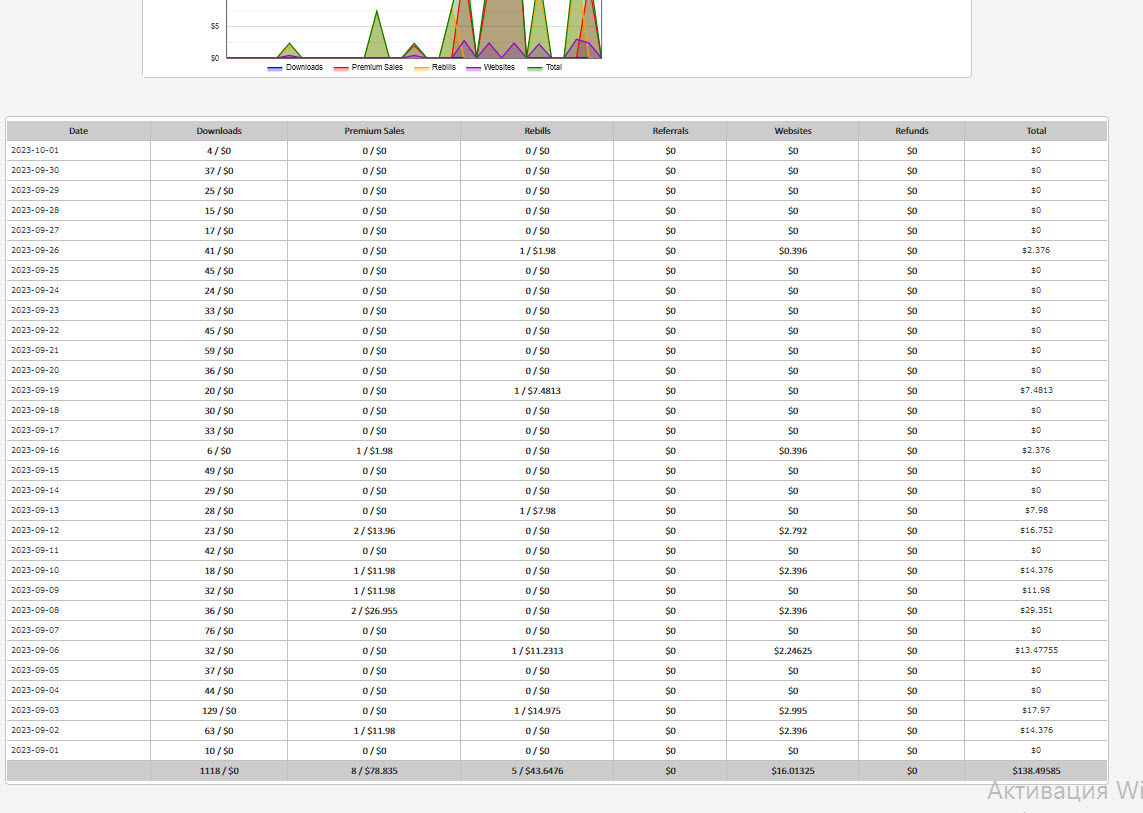Image resolution: width=1143 pixels, height=813 pixels.
Task: Click the $7.4813 total cell
Action: pos(1036,391)
